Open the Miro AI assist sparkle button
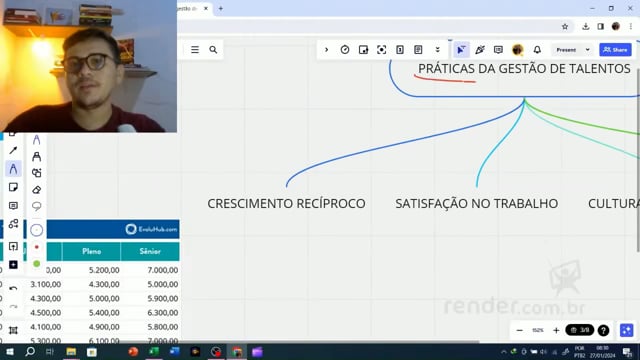The image size is (640, 360). click(627, 330)
